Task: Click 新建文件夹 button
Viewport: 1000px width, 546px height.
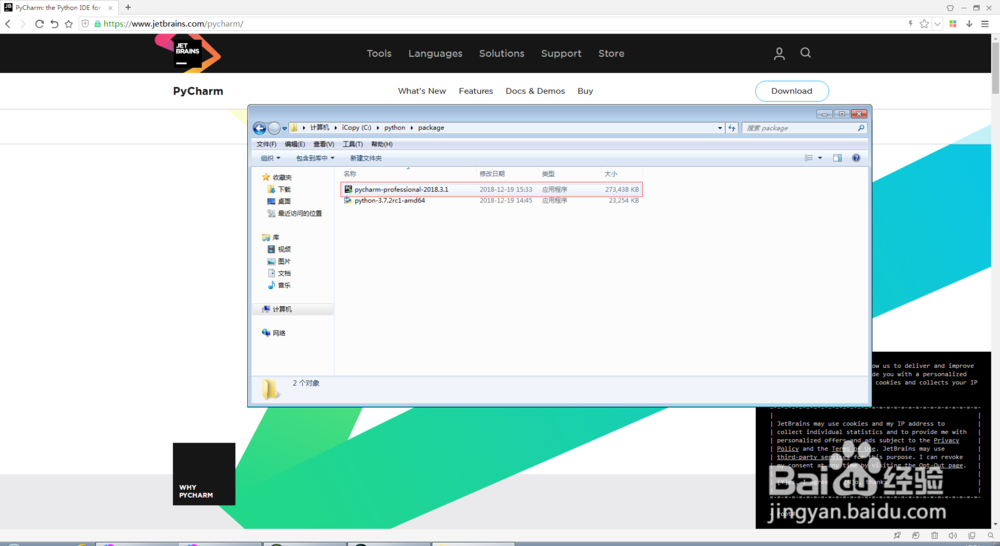Action: click(365, 158)
